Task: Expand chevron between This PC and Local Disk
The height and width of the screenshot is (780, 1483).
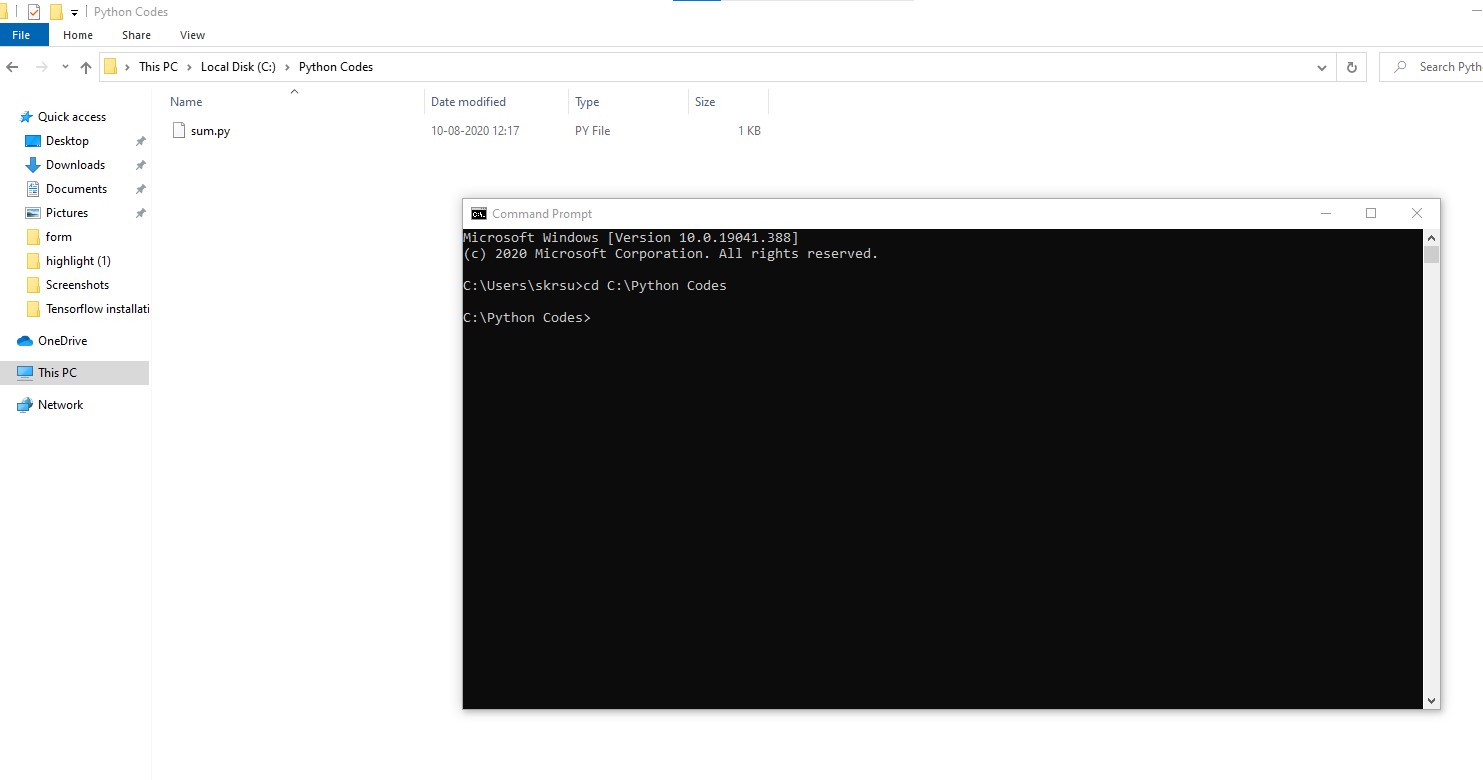Action: click(x=190, y=67)
